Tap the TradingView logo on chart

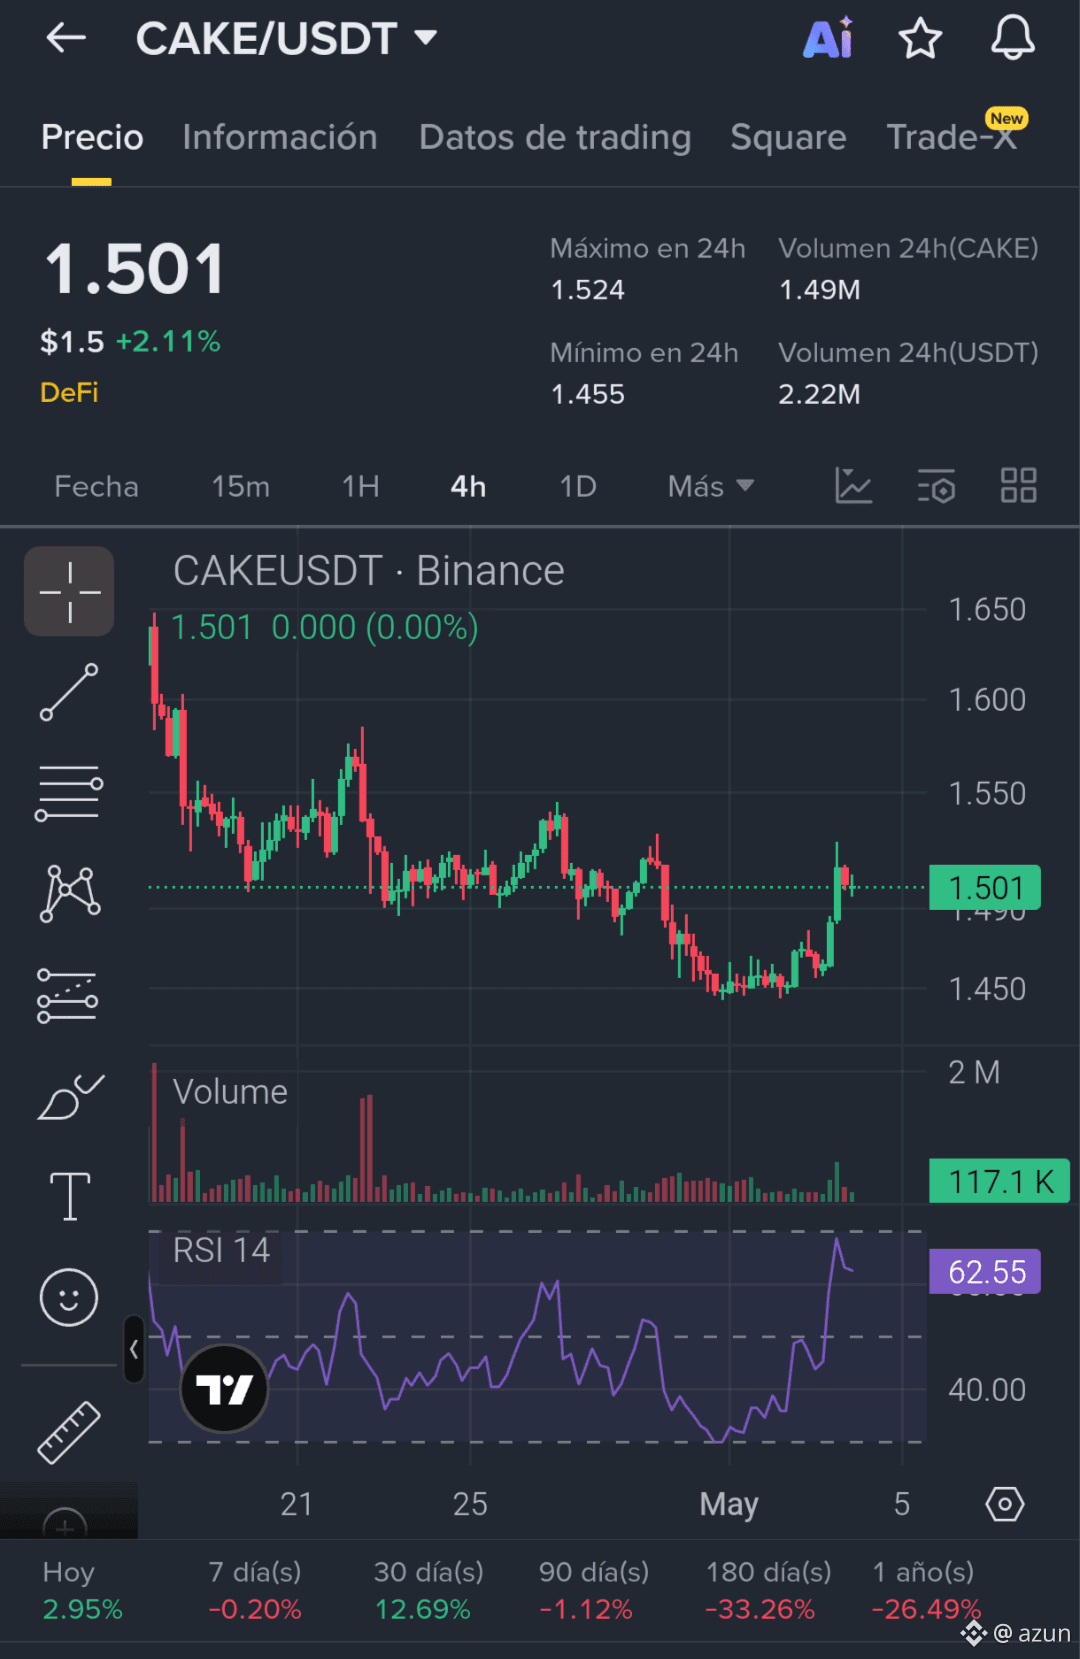[224, 1388]
